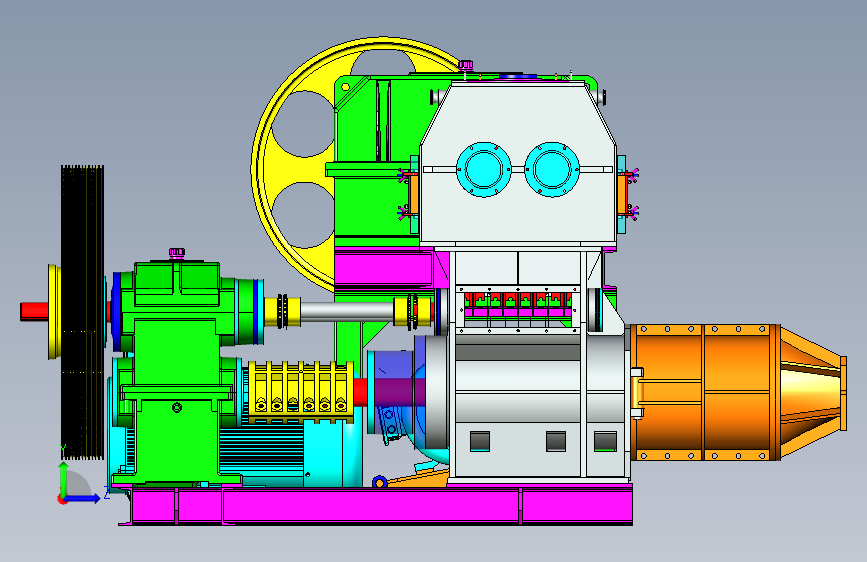The image size is (867, 562).
Task: Click the round bolt on the green gearbox face
Action: click(x=177, y=408)
